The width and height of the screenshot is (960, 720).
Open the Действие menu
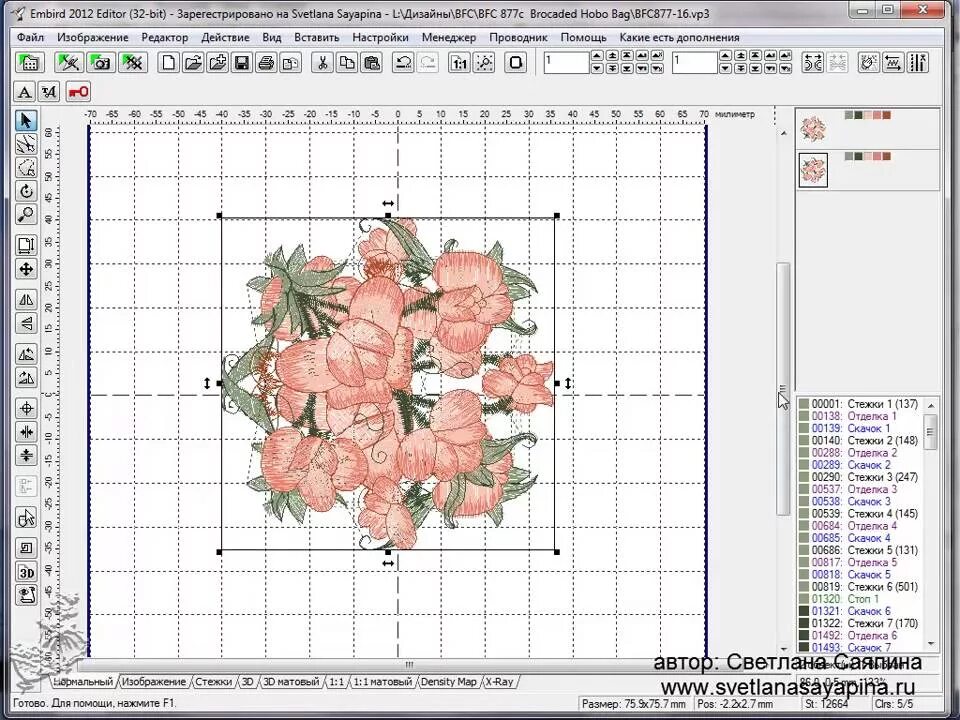[225, 37]
